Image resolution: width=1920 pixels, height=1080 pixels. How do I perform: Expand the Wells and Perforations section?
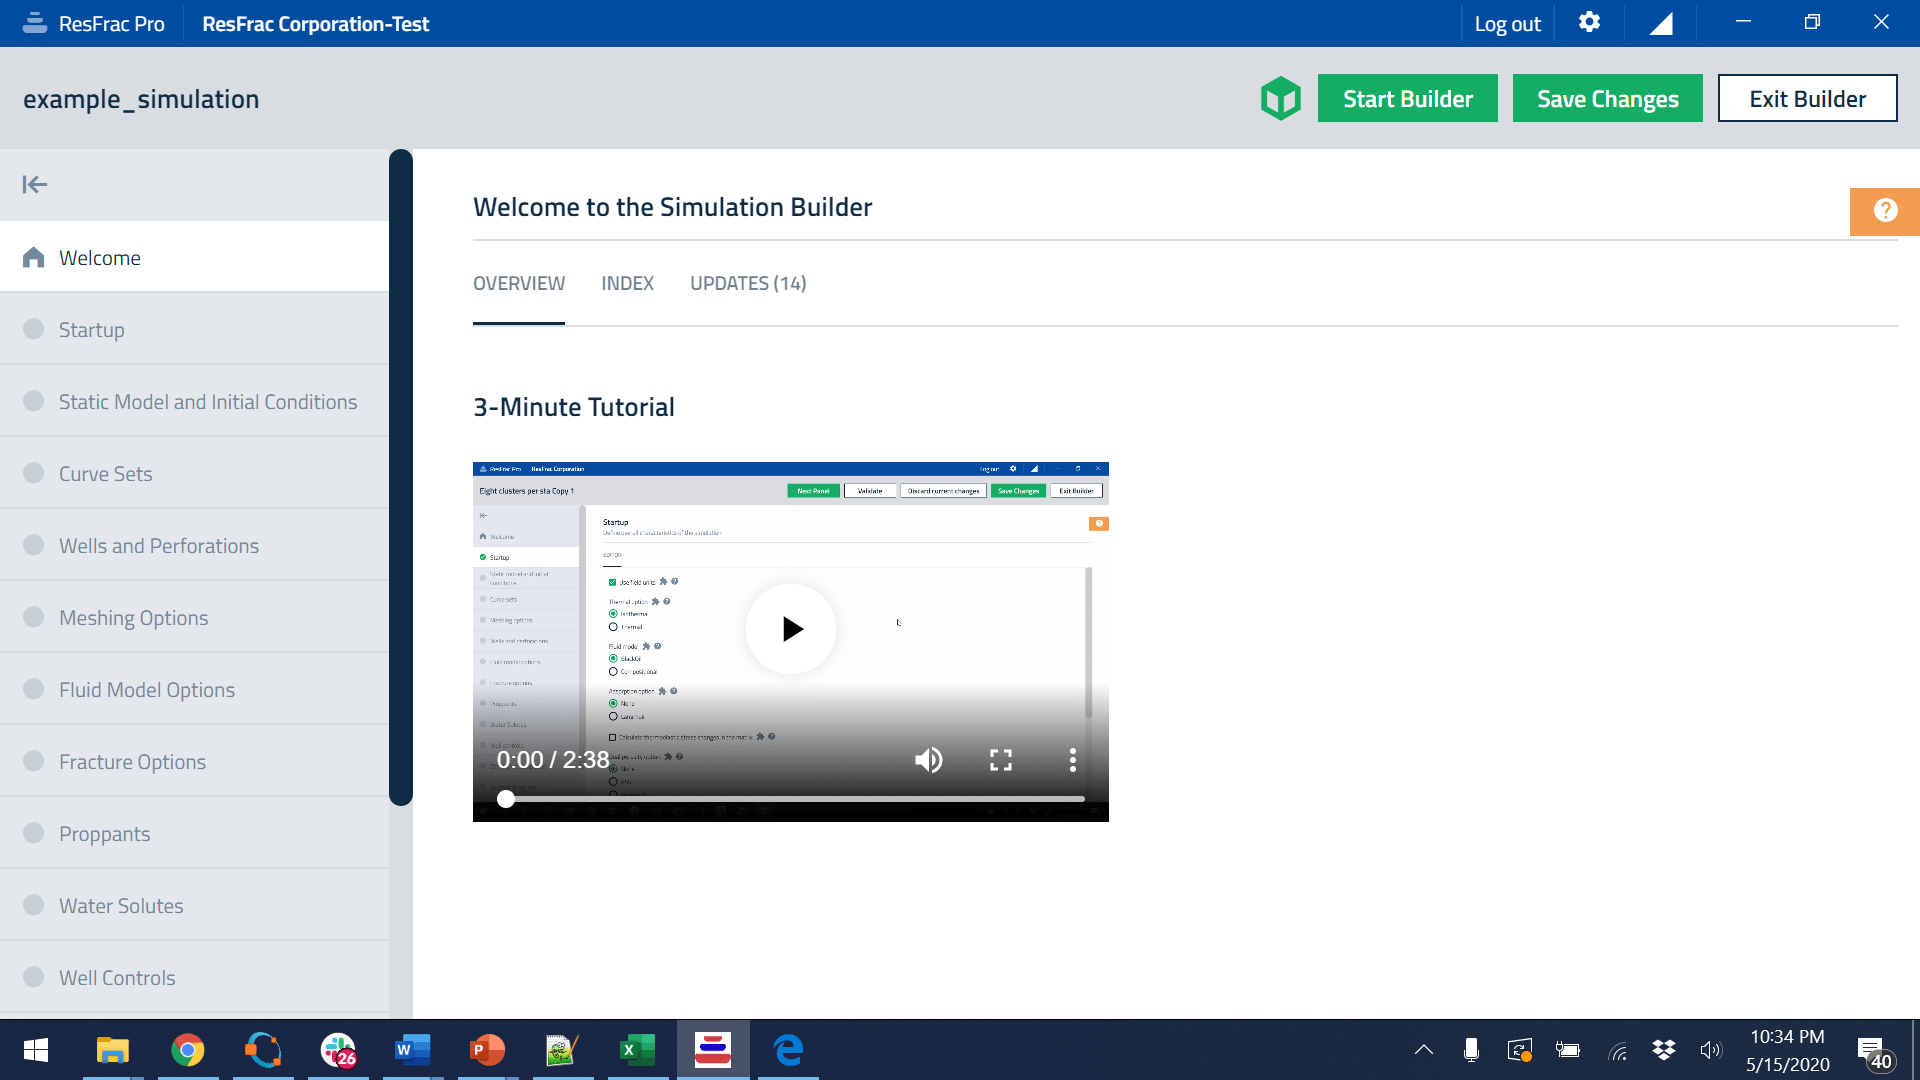[x=160, y=545]
